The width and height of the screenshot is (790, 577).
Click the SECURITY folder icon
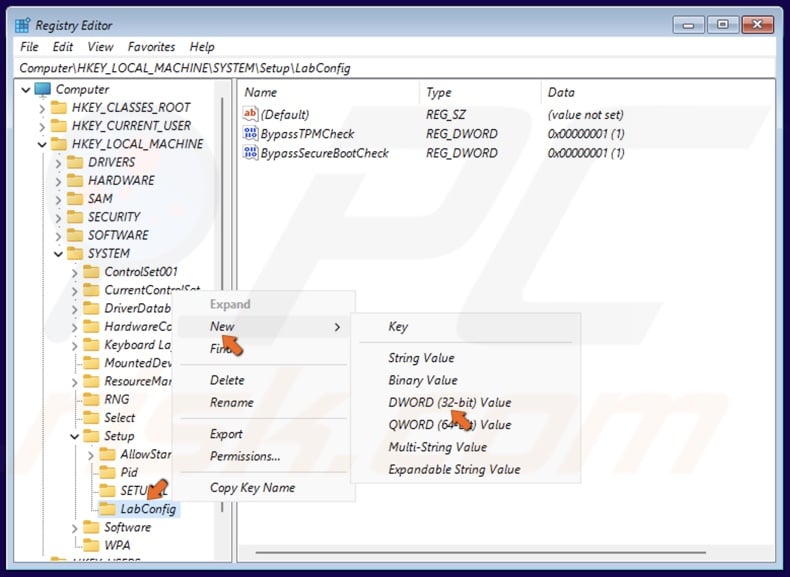(75, 217)
